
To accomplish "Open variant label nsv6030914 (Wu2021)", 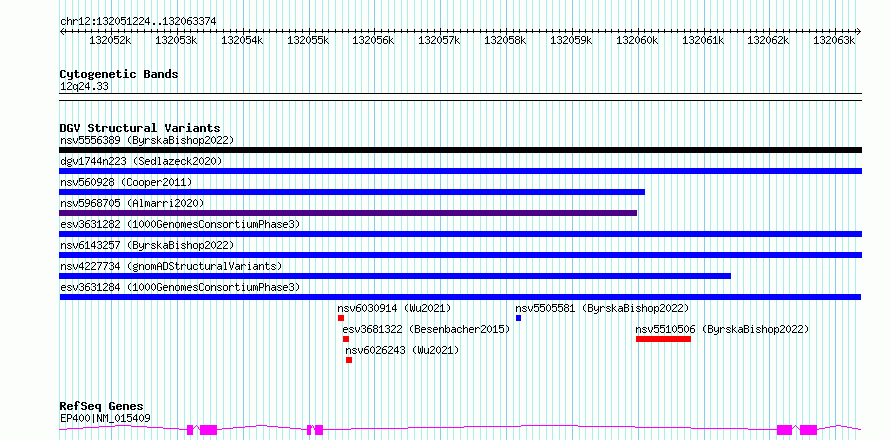I will coord(394,308).
